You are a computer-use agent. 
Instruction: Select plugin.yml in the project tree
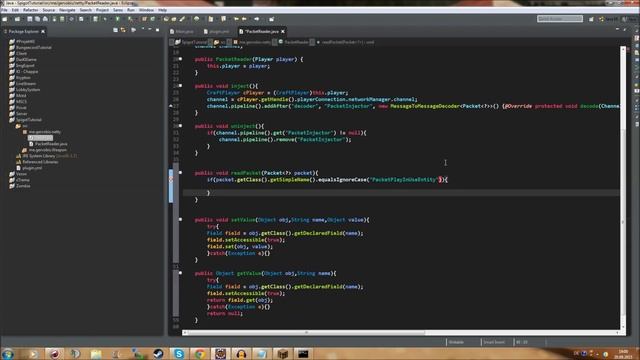[32, 168]
